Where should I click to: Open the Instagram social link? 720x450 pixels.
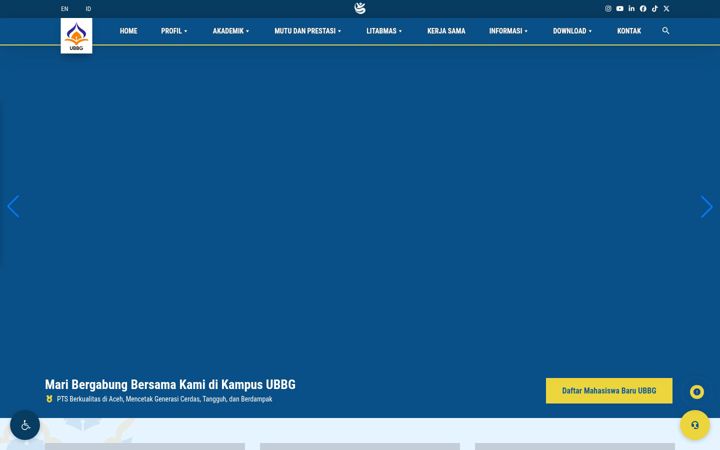pos(608,9)
